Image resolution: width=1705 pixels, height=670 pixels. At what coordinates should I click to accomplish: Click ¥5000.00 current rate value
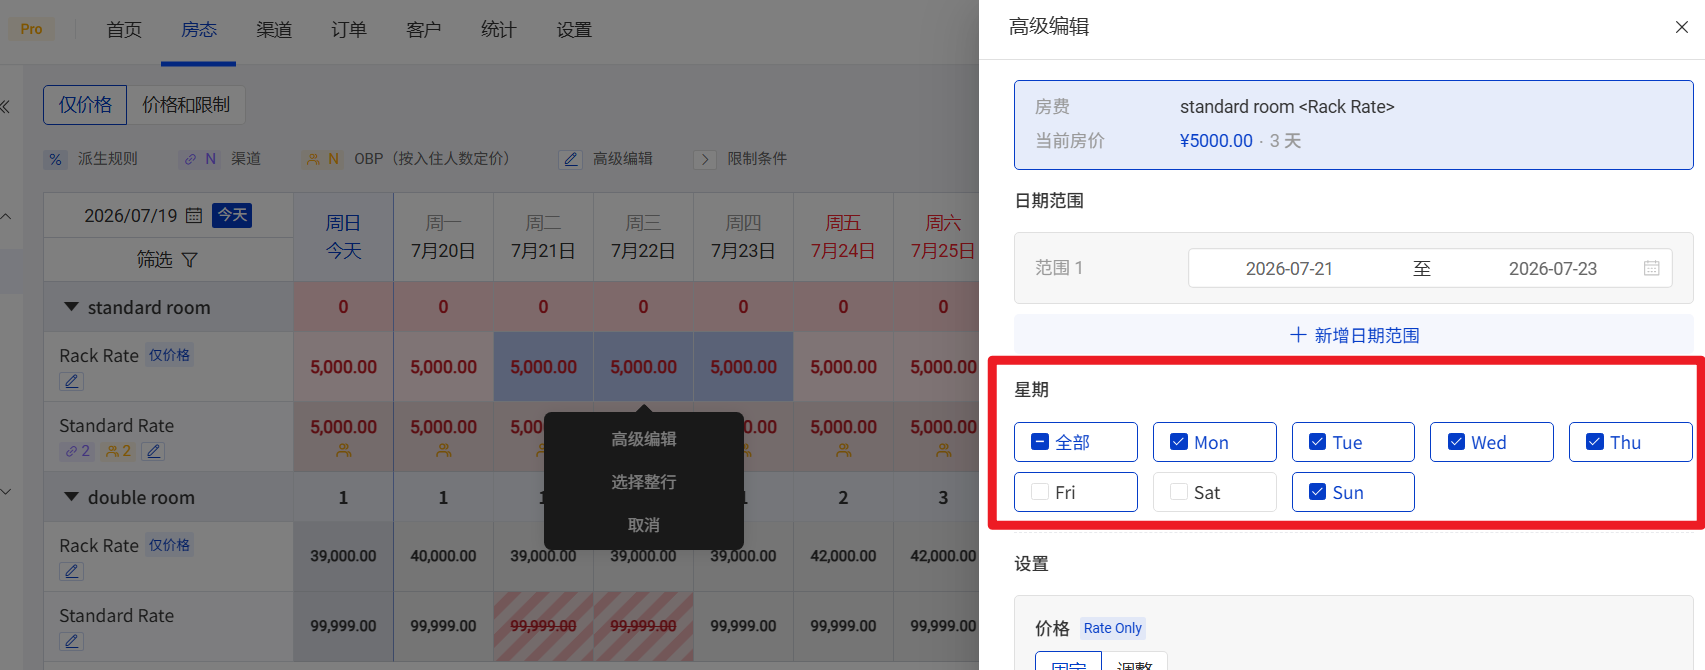(x=1216, y=141)
